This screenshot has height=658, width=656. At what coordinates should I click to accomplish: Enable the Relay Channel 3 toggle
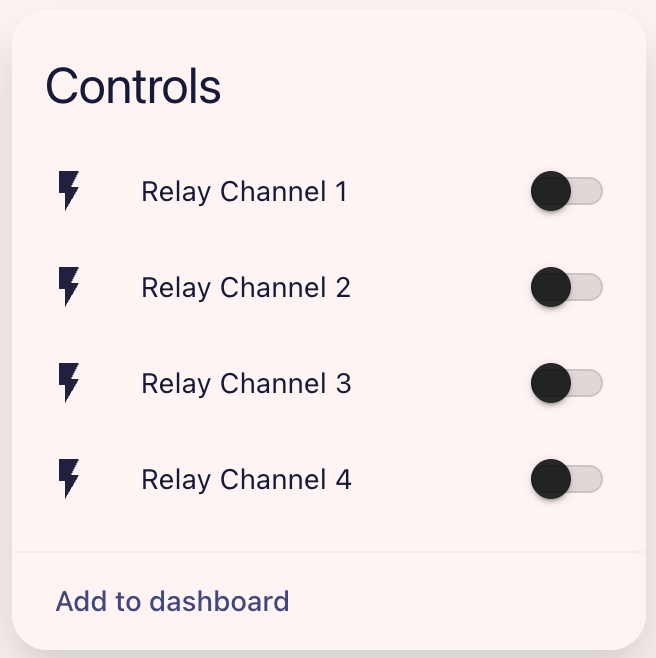[x=566, y=383]
